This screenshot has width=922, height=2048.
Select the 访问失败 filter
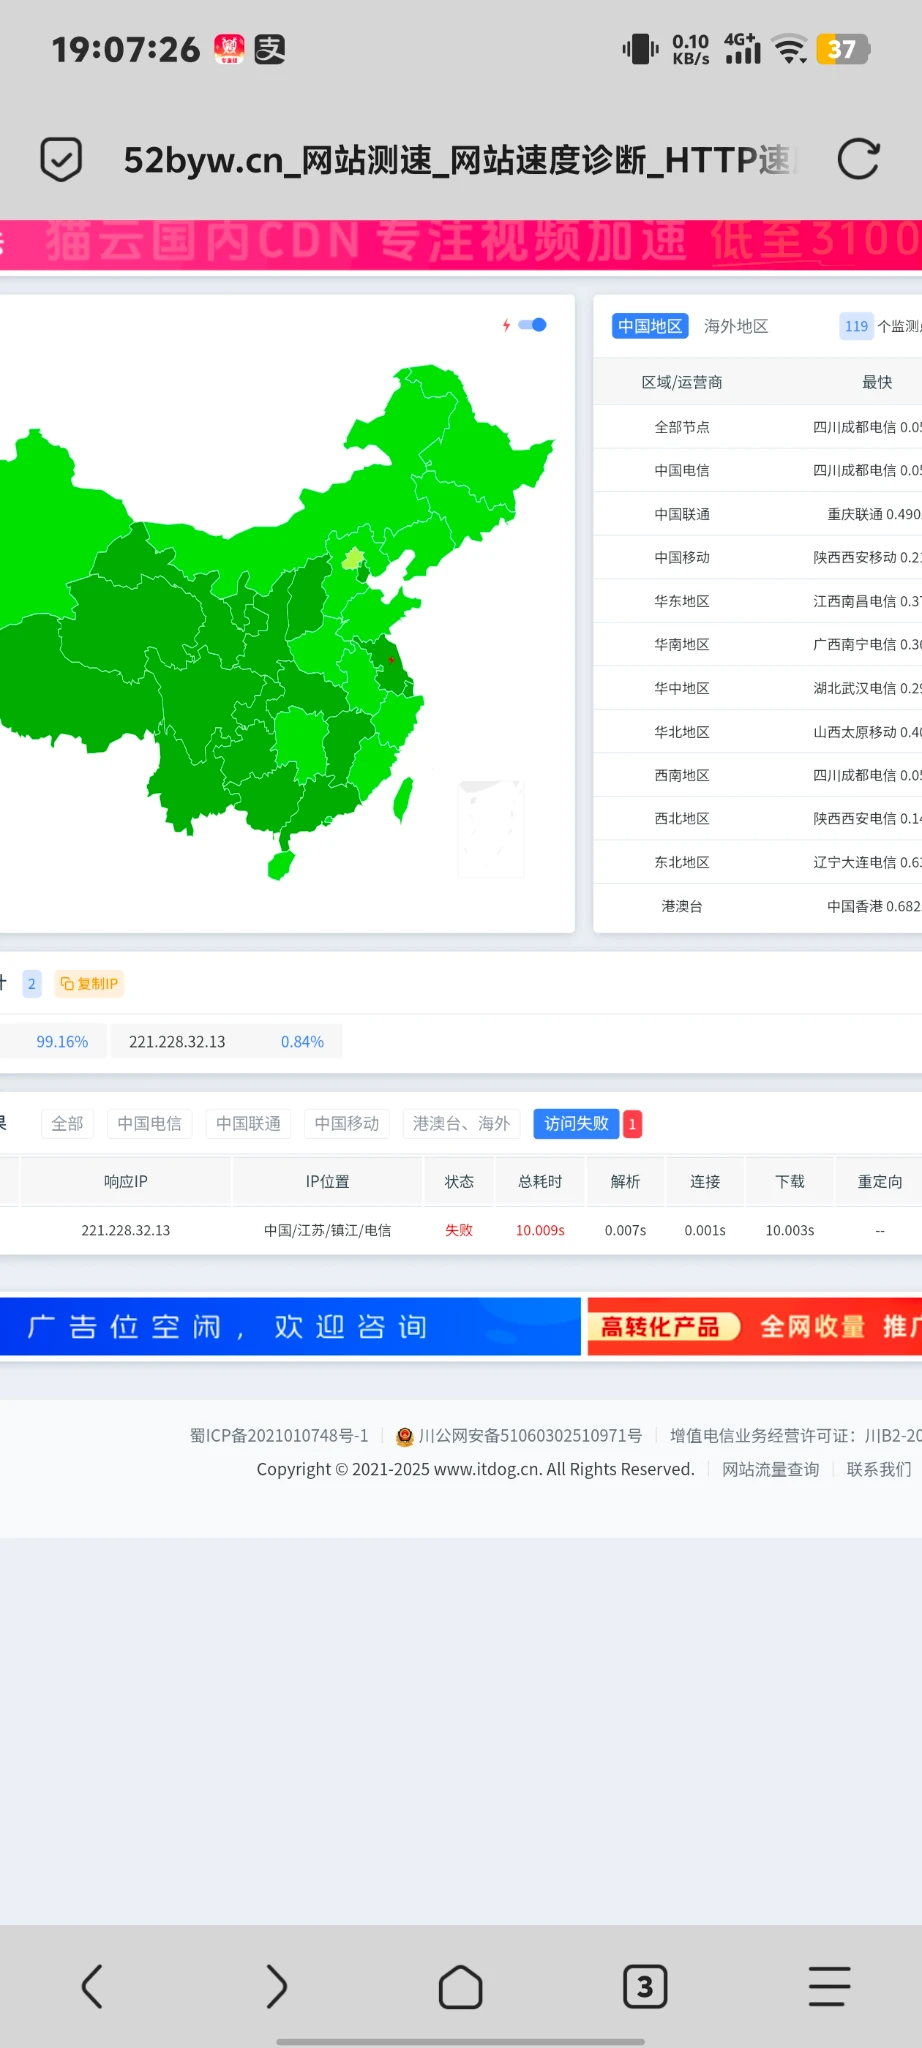click(576, 1124)
